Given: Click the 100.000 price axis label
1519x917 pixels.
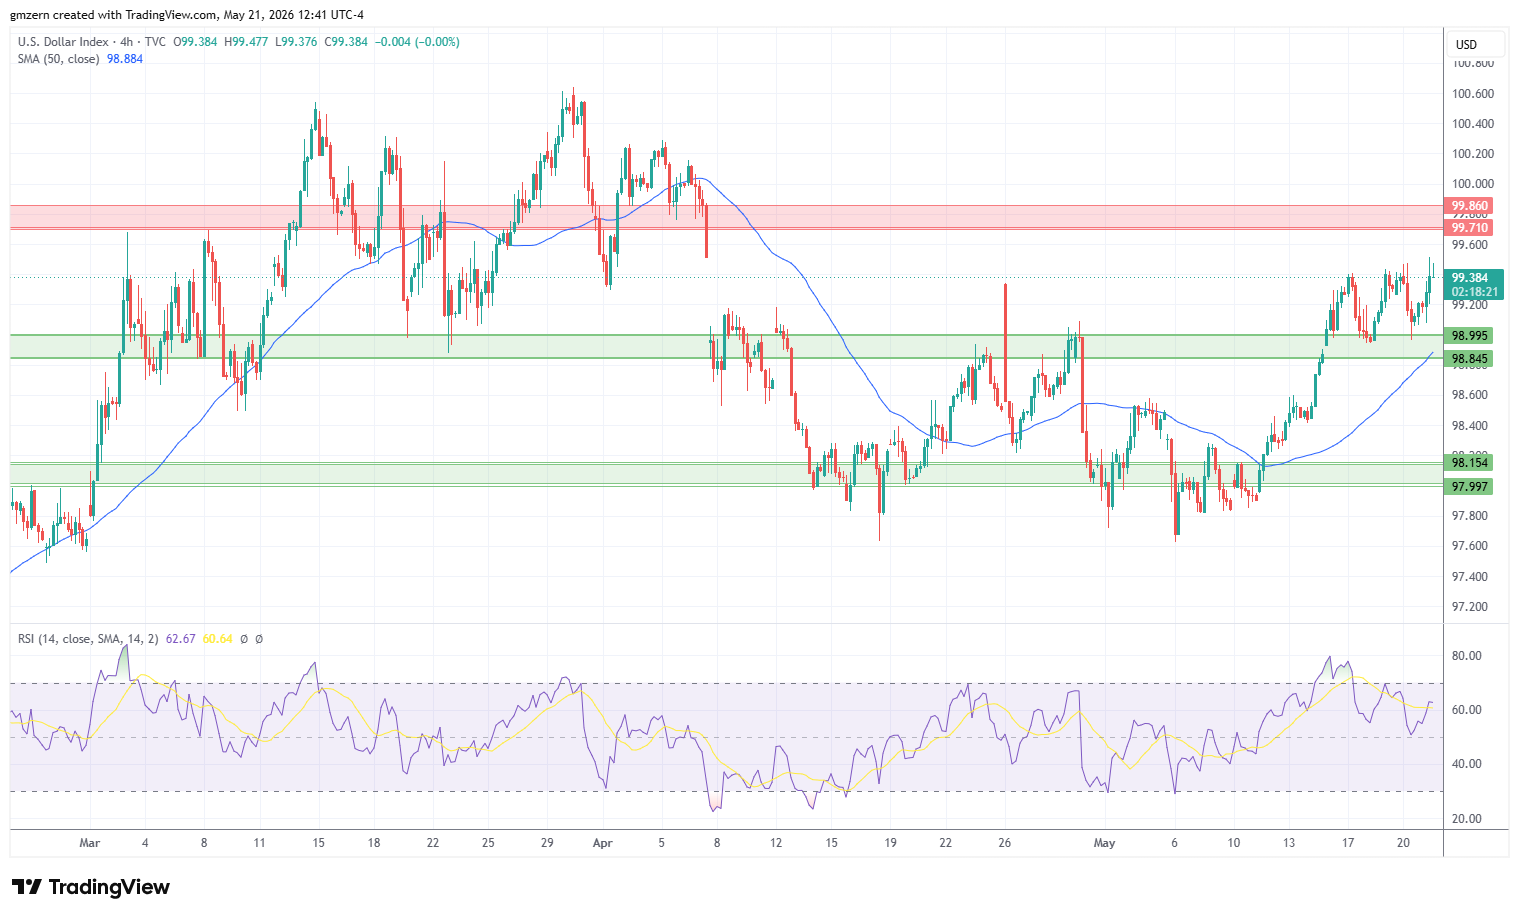Looking at the screenshot, I should (x=1473, y=184).
